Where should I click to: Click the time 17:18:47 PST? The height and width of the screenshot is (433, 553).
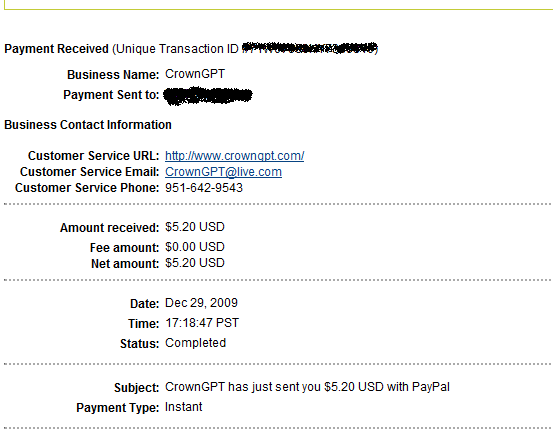(x=202, y=323)
